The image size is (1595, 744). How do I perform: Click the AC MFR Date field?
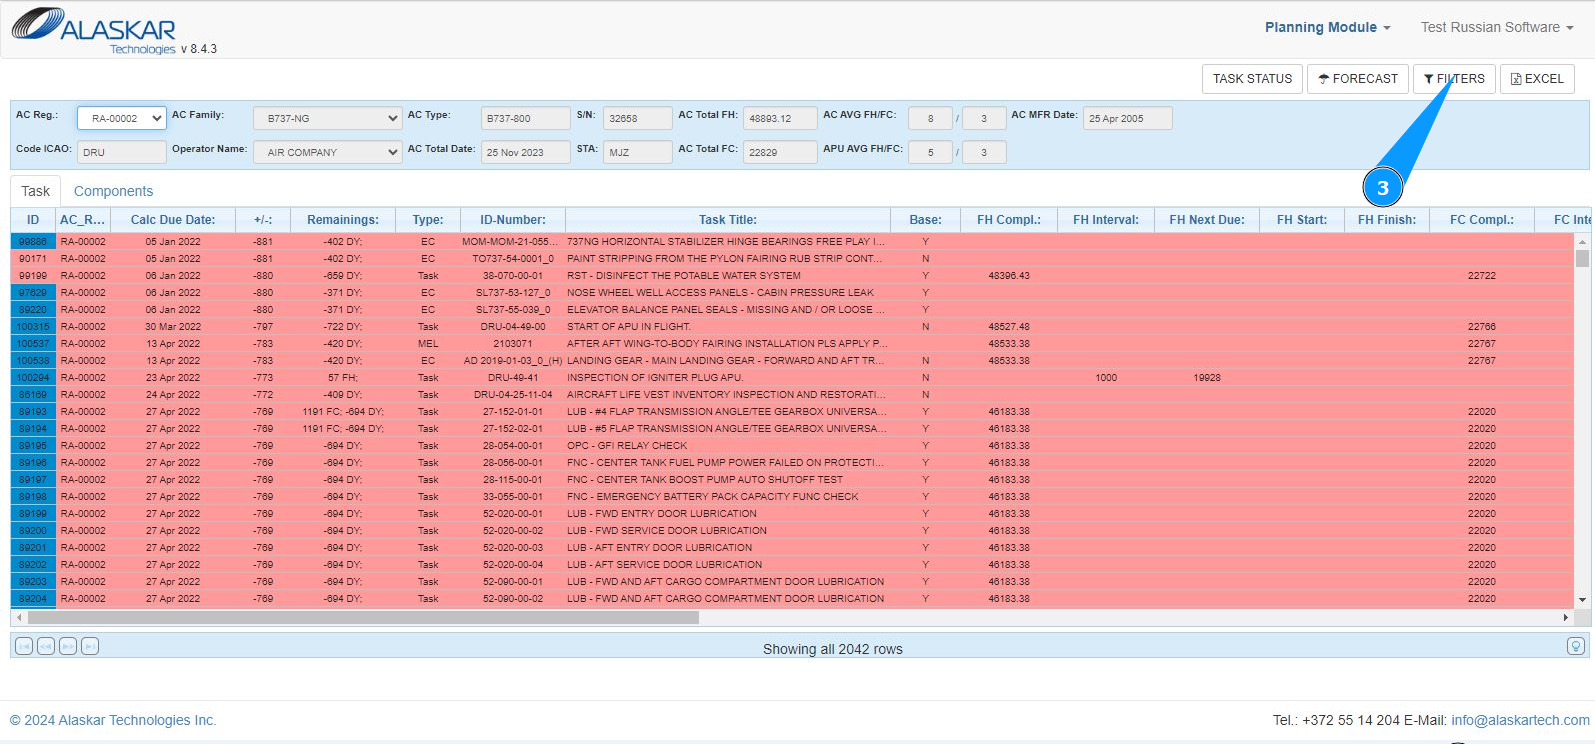[x=1128, y=118]
